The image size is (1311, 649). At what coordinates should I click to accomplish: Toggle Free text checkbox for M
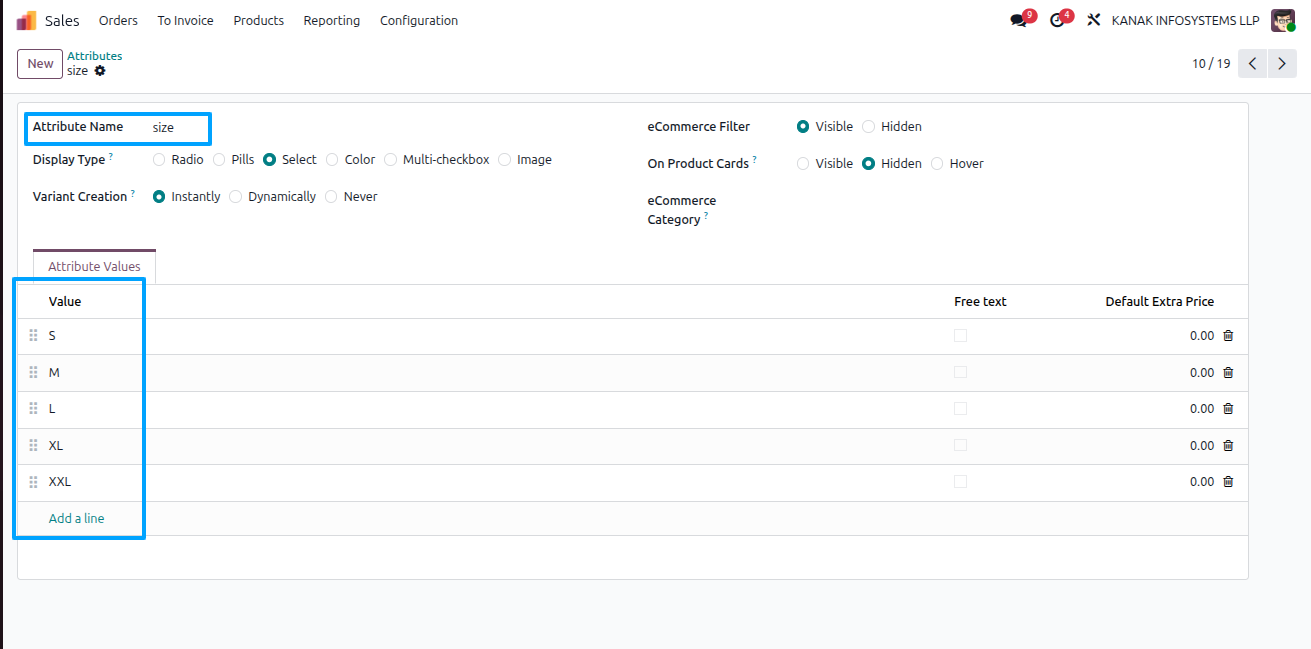(961, 372)
